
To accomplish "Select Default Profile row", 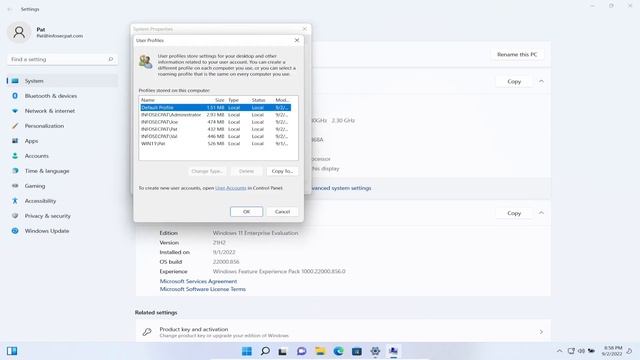I will tap(216, 107).
